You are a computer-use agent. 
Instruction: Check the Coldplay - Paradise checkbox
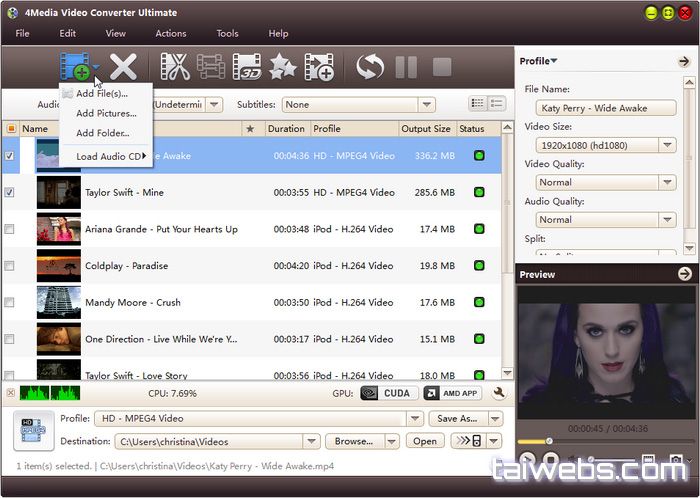pos(10,266)
